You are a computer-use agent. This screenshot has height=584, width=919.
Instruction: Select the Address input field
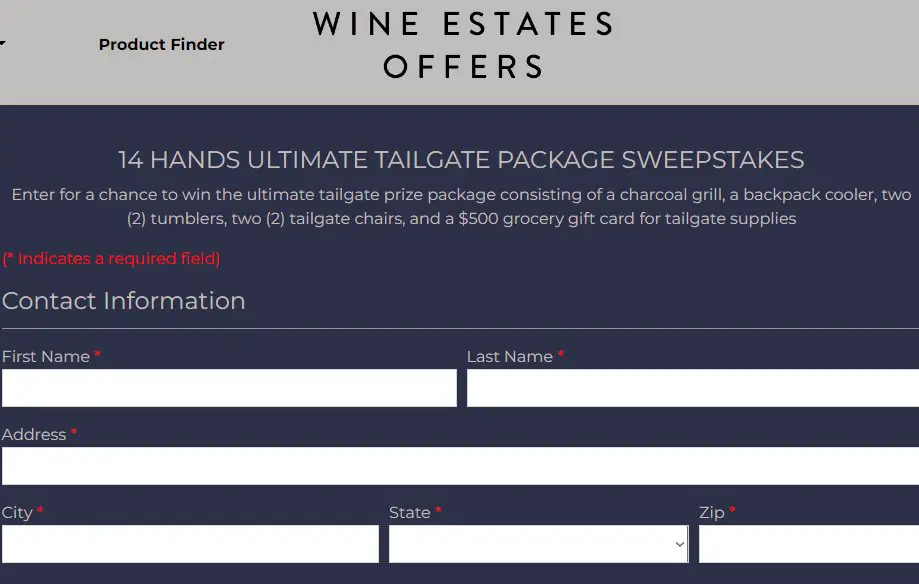tap(460, 466)
